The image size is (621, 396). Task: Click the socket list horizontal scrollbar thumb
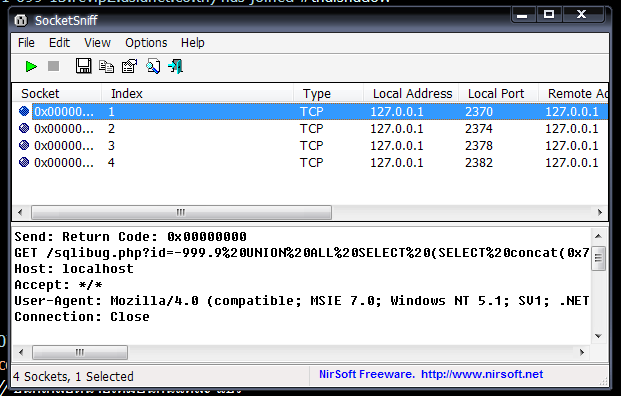[181, 212]
